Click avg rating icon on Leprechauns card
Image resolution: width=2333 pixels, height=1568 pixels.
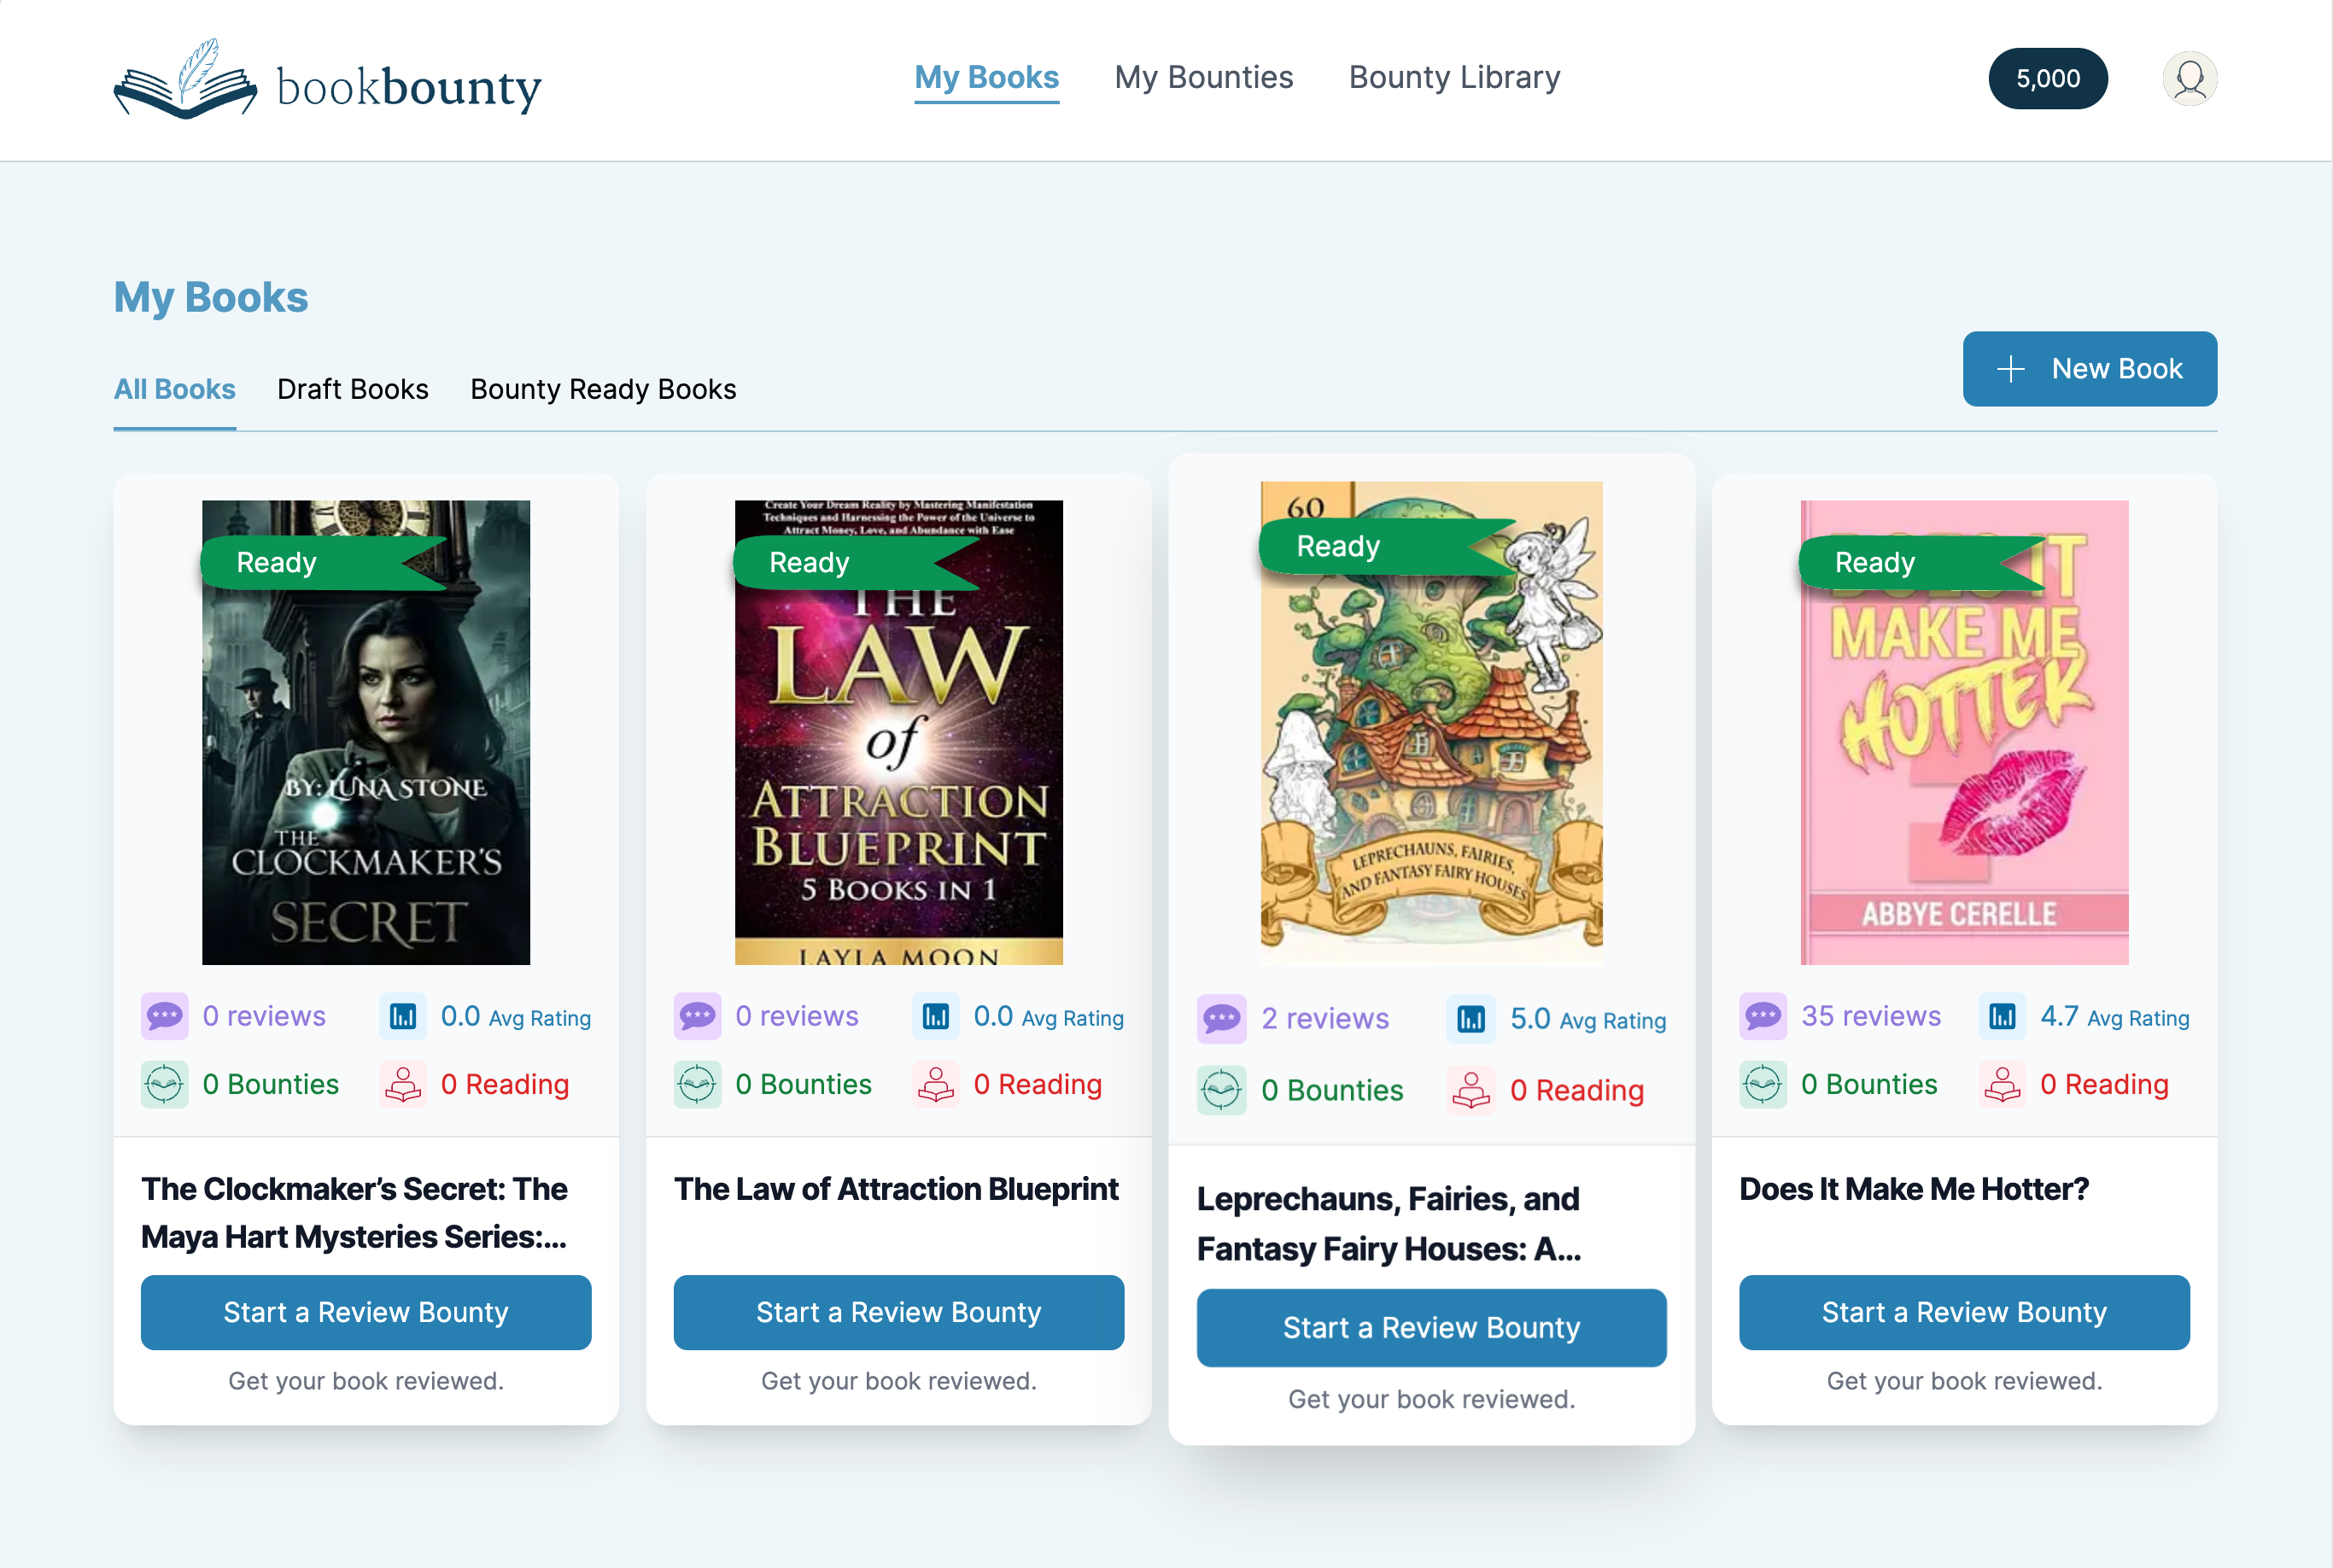(x=1470, y=1019)
